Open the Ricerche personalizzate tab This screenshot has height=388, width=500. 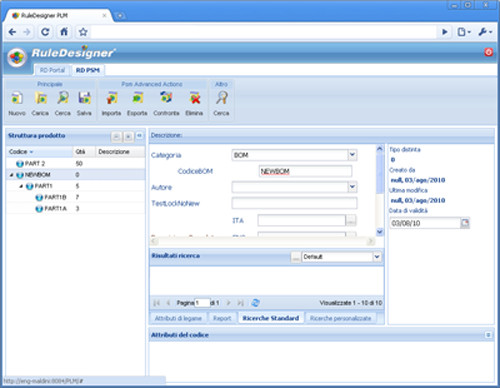tap(341, 318)
